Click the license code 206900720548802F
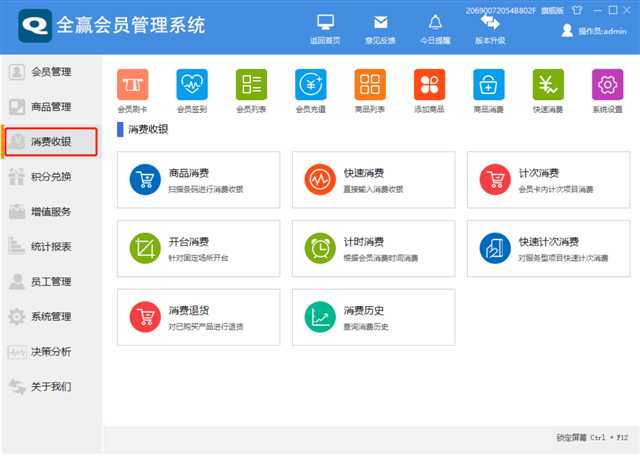640x456 pixels. 500,11
